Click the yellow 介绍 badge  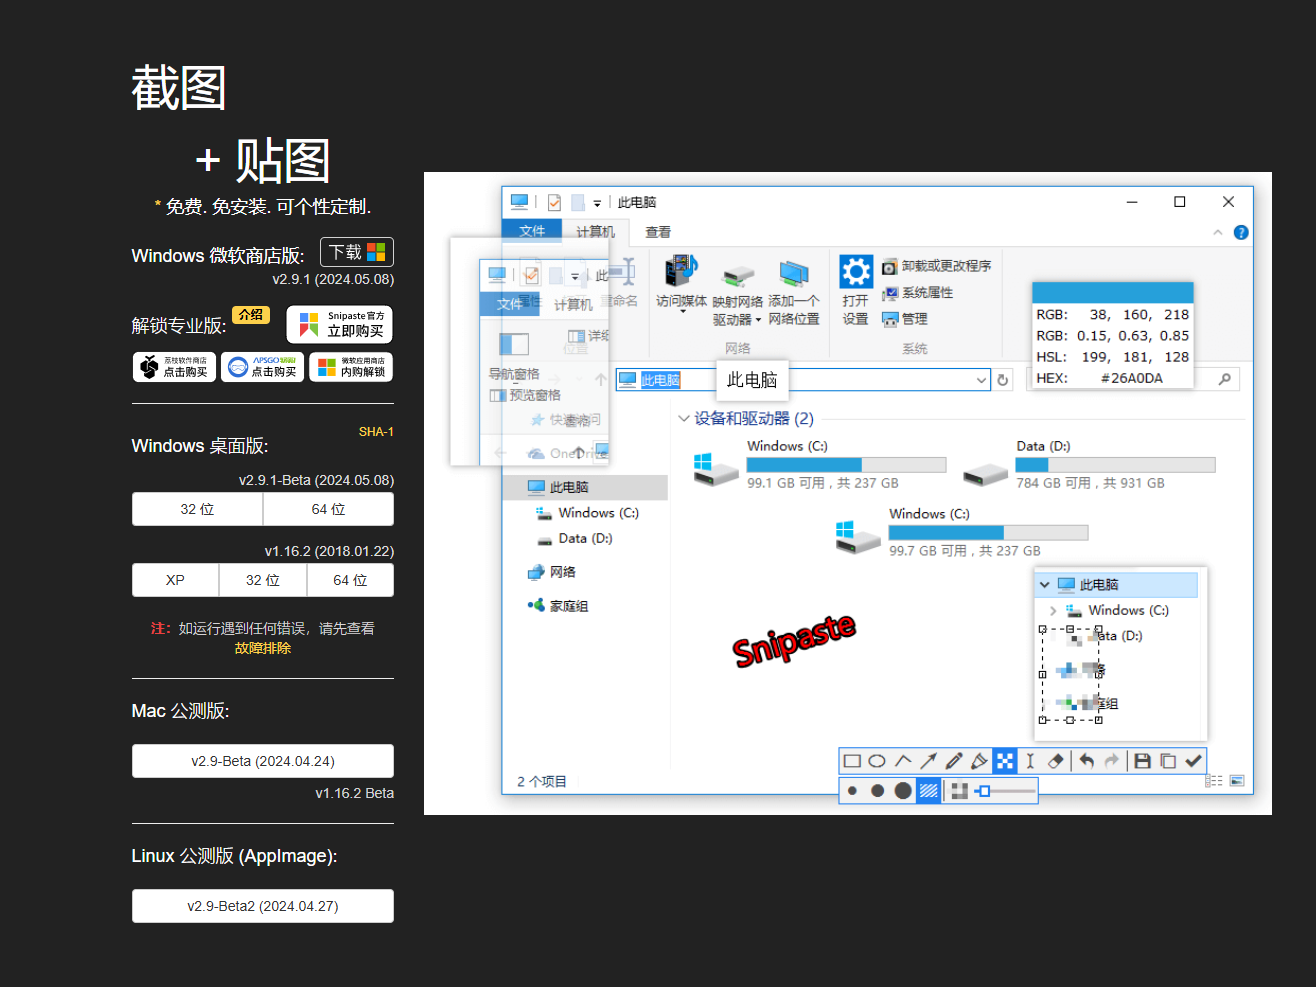point(251,314)
